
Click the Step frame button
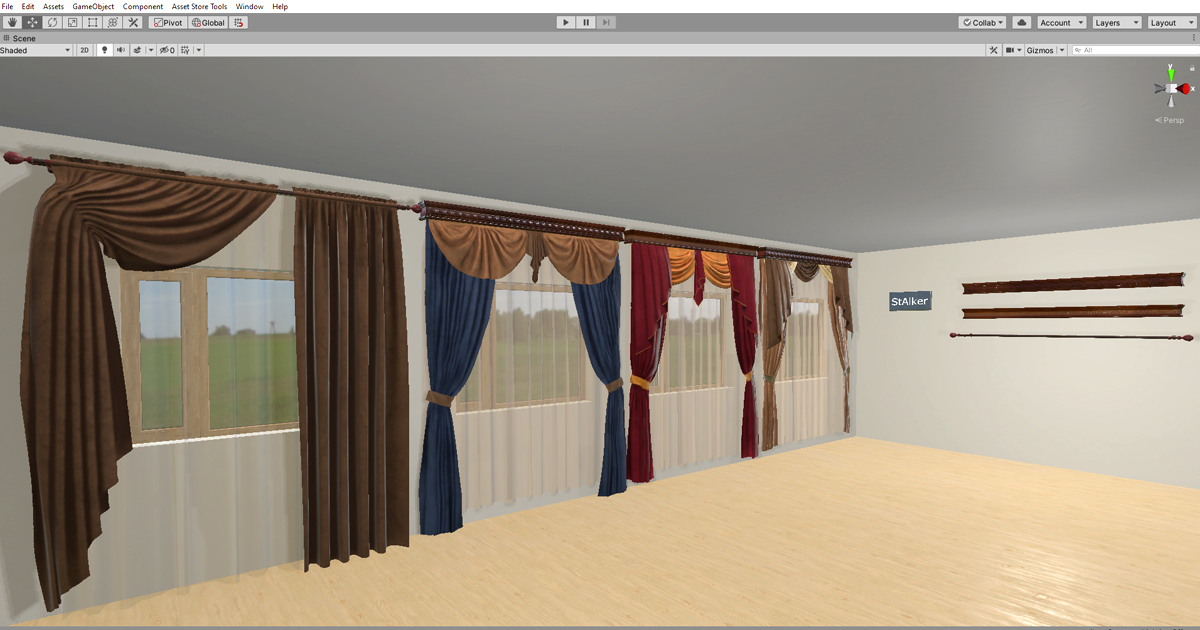tap(607, 22)
